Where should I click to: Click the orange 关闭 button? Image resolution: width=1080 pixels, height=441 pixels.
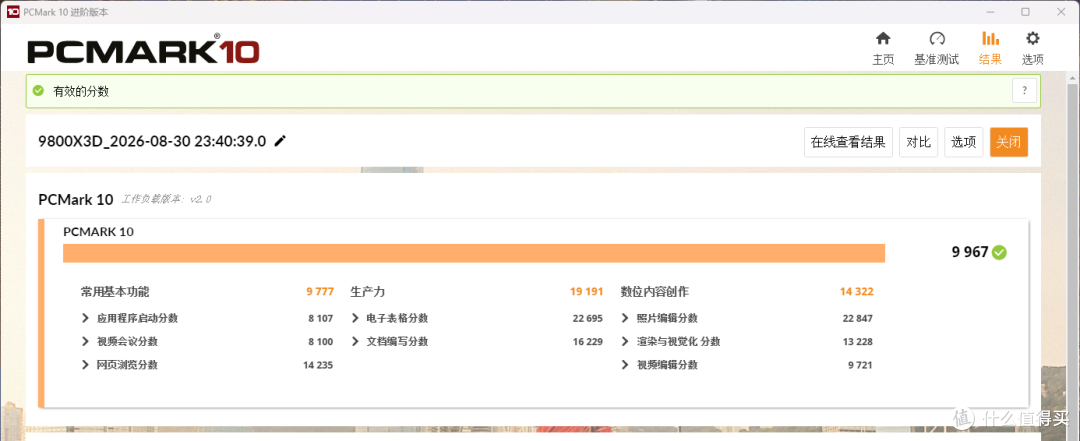(1009, 143)
